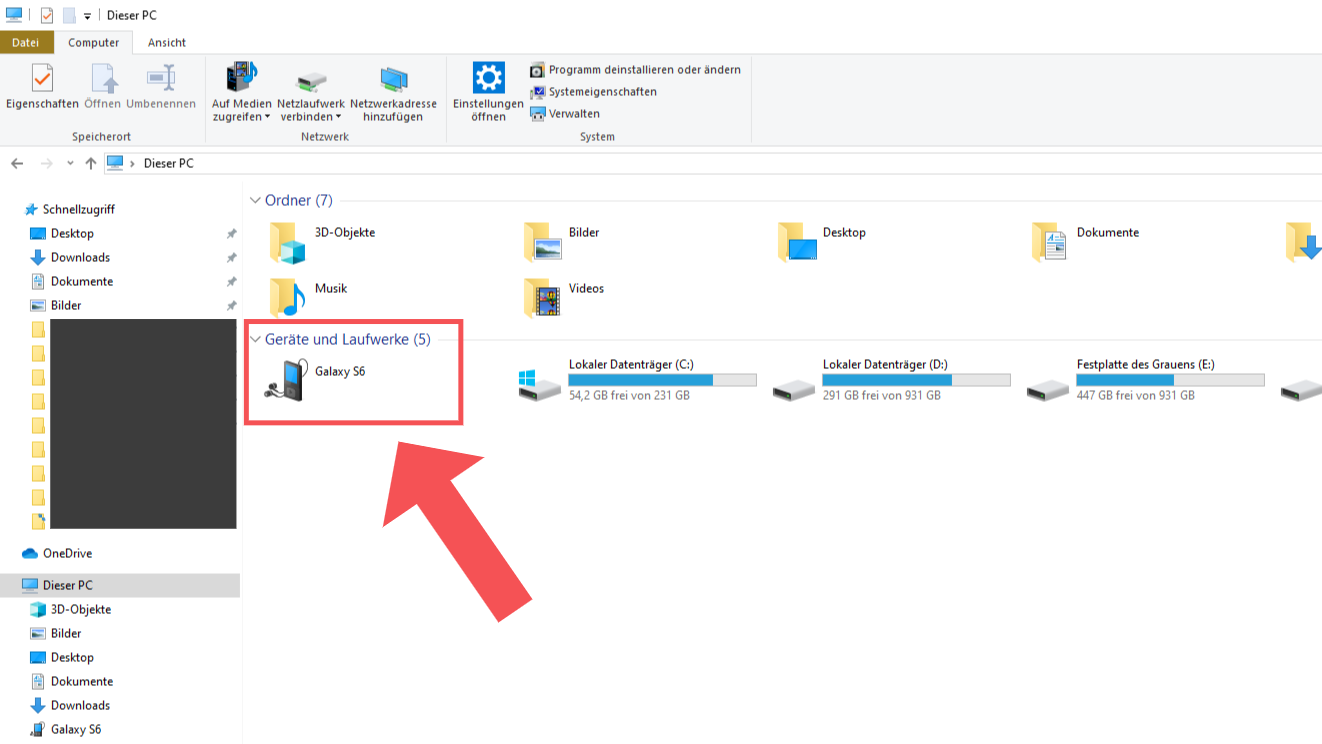Click the address bar path field
Image resolution: width=1322 pixels, height=744 pixels.
[x=712, y=163]
